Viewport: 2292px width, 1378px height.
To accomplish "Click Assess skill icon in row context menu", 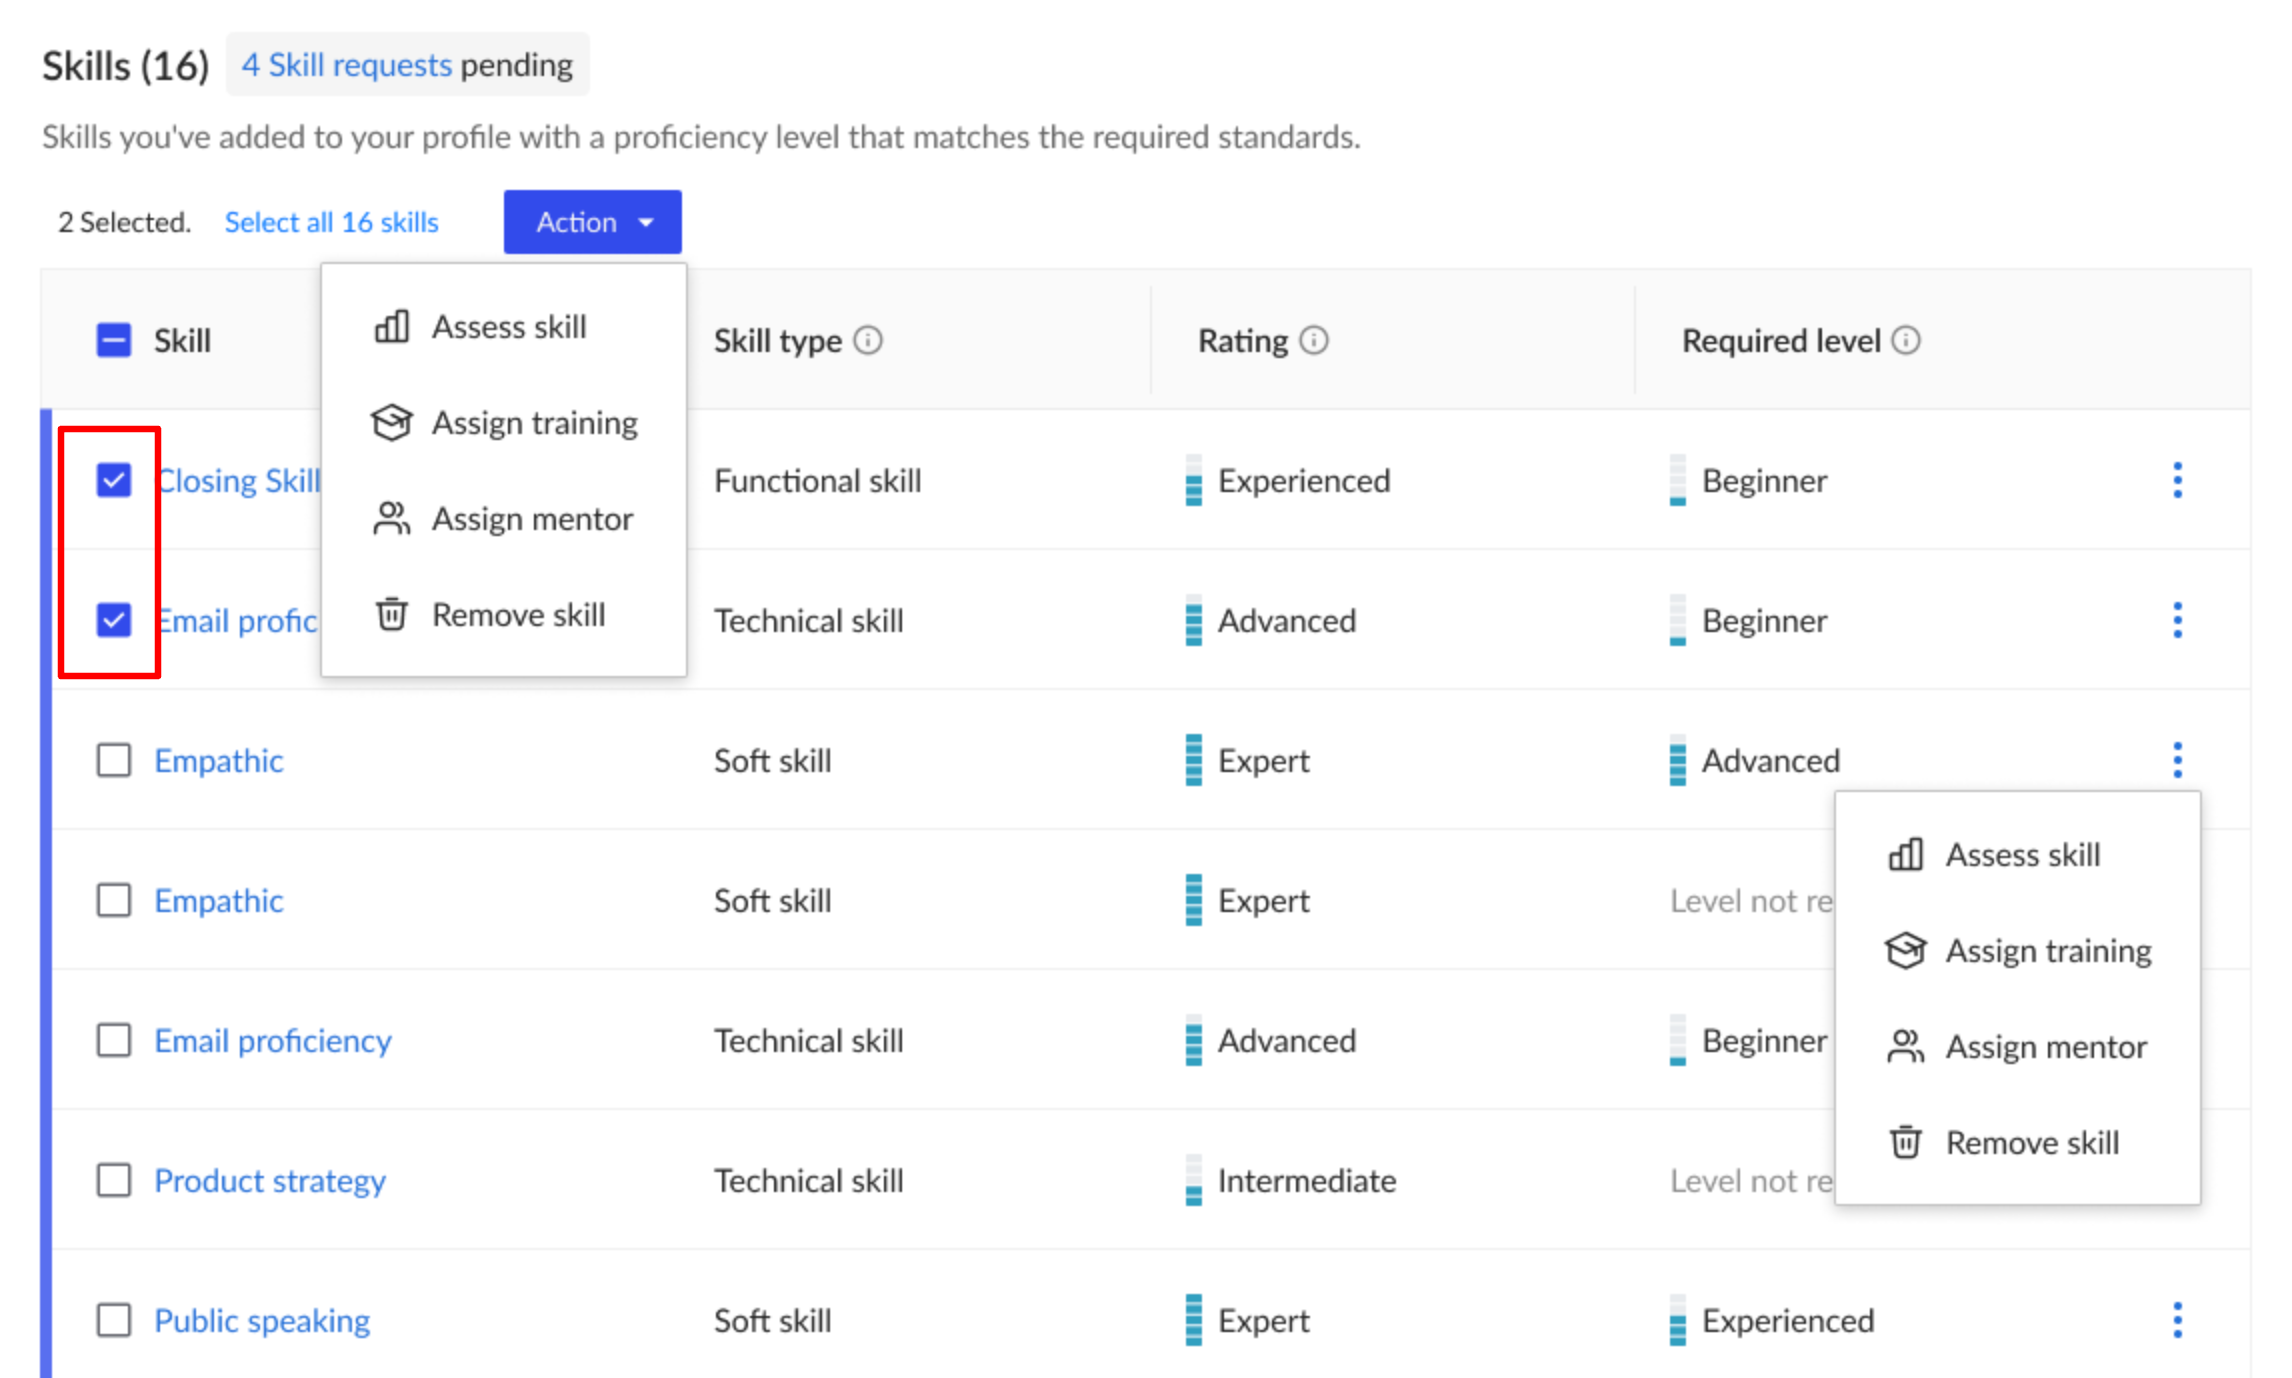I will 1902,853.
